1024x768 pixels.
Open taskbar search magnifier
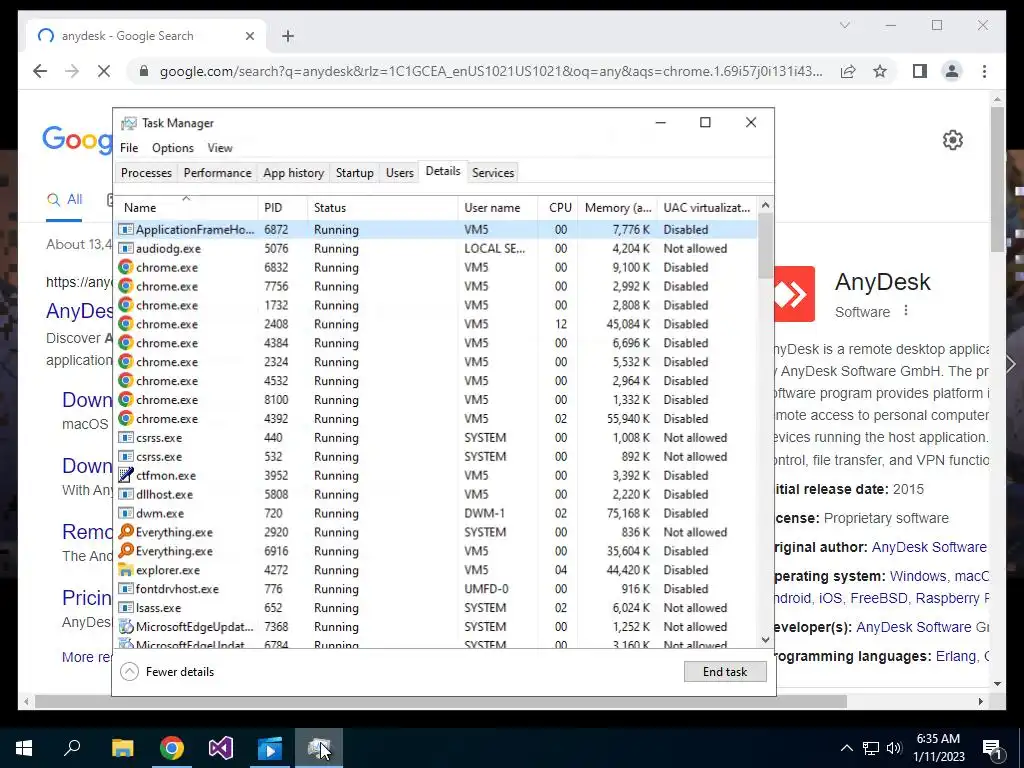(72, 748)
